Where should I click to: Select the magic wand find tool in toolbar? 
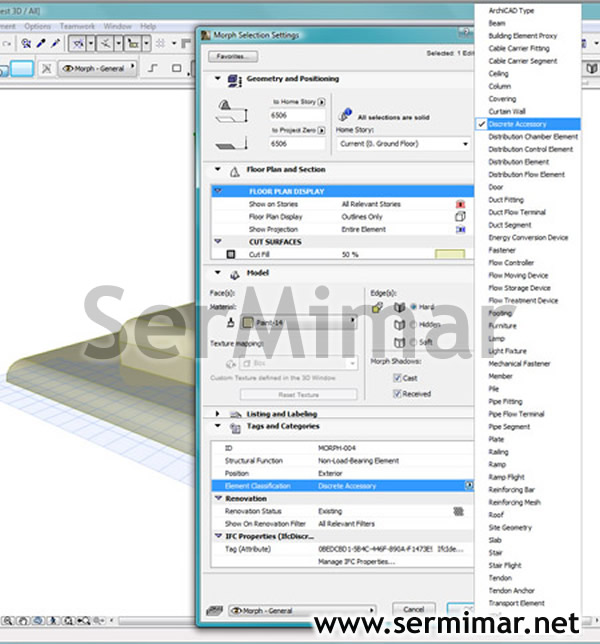(x=26, y=43)
